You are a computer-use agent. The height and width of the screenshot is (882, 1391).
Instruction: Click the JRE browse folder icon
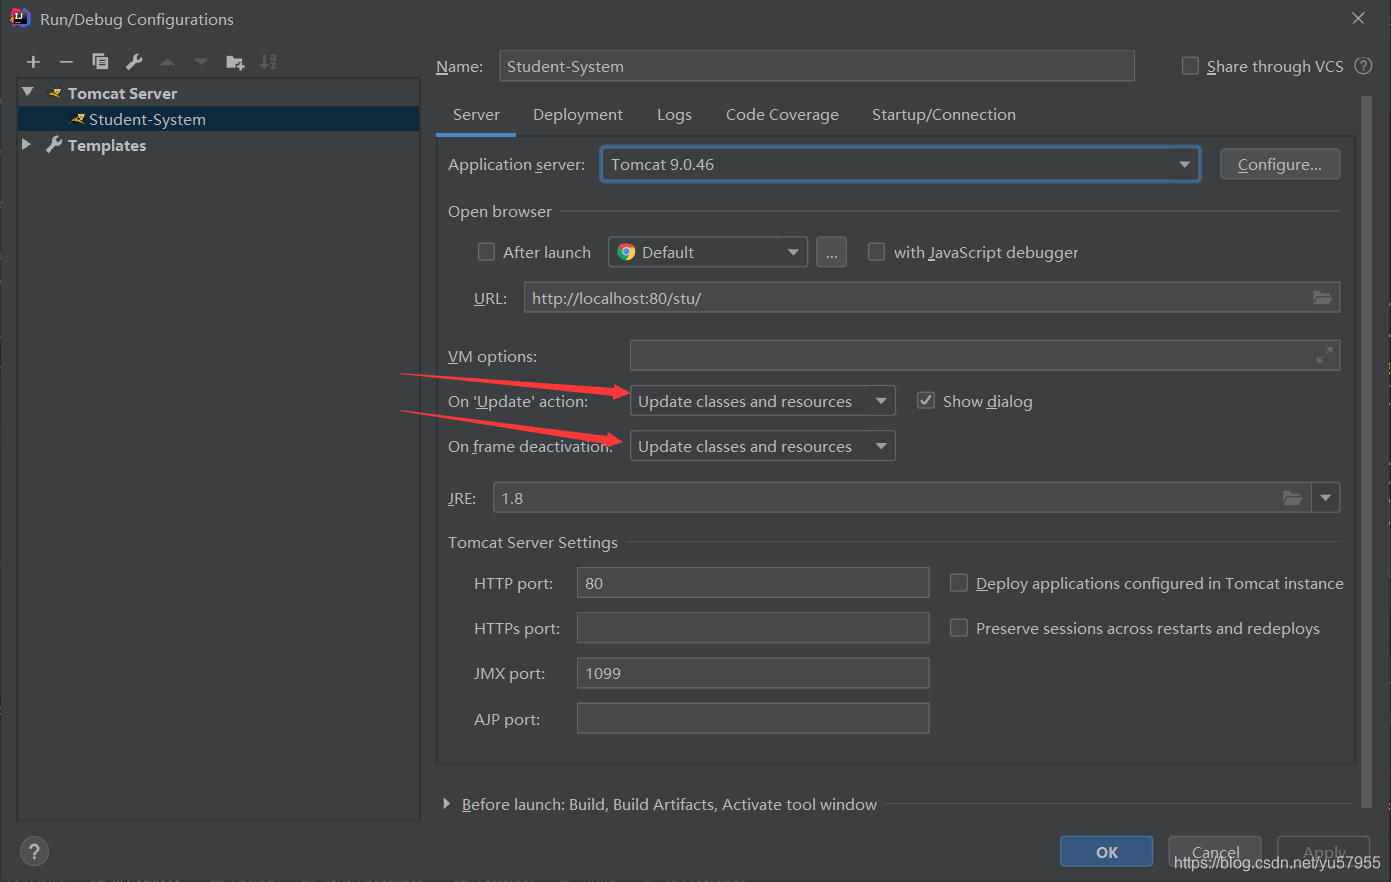tap(1292, 498)
